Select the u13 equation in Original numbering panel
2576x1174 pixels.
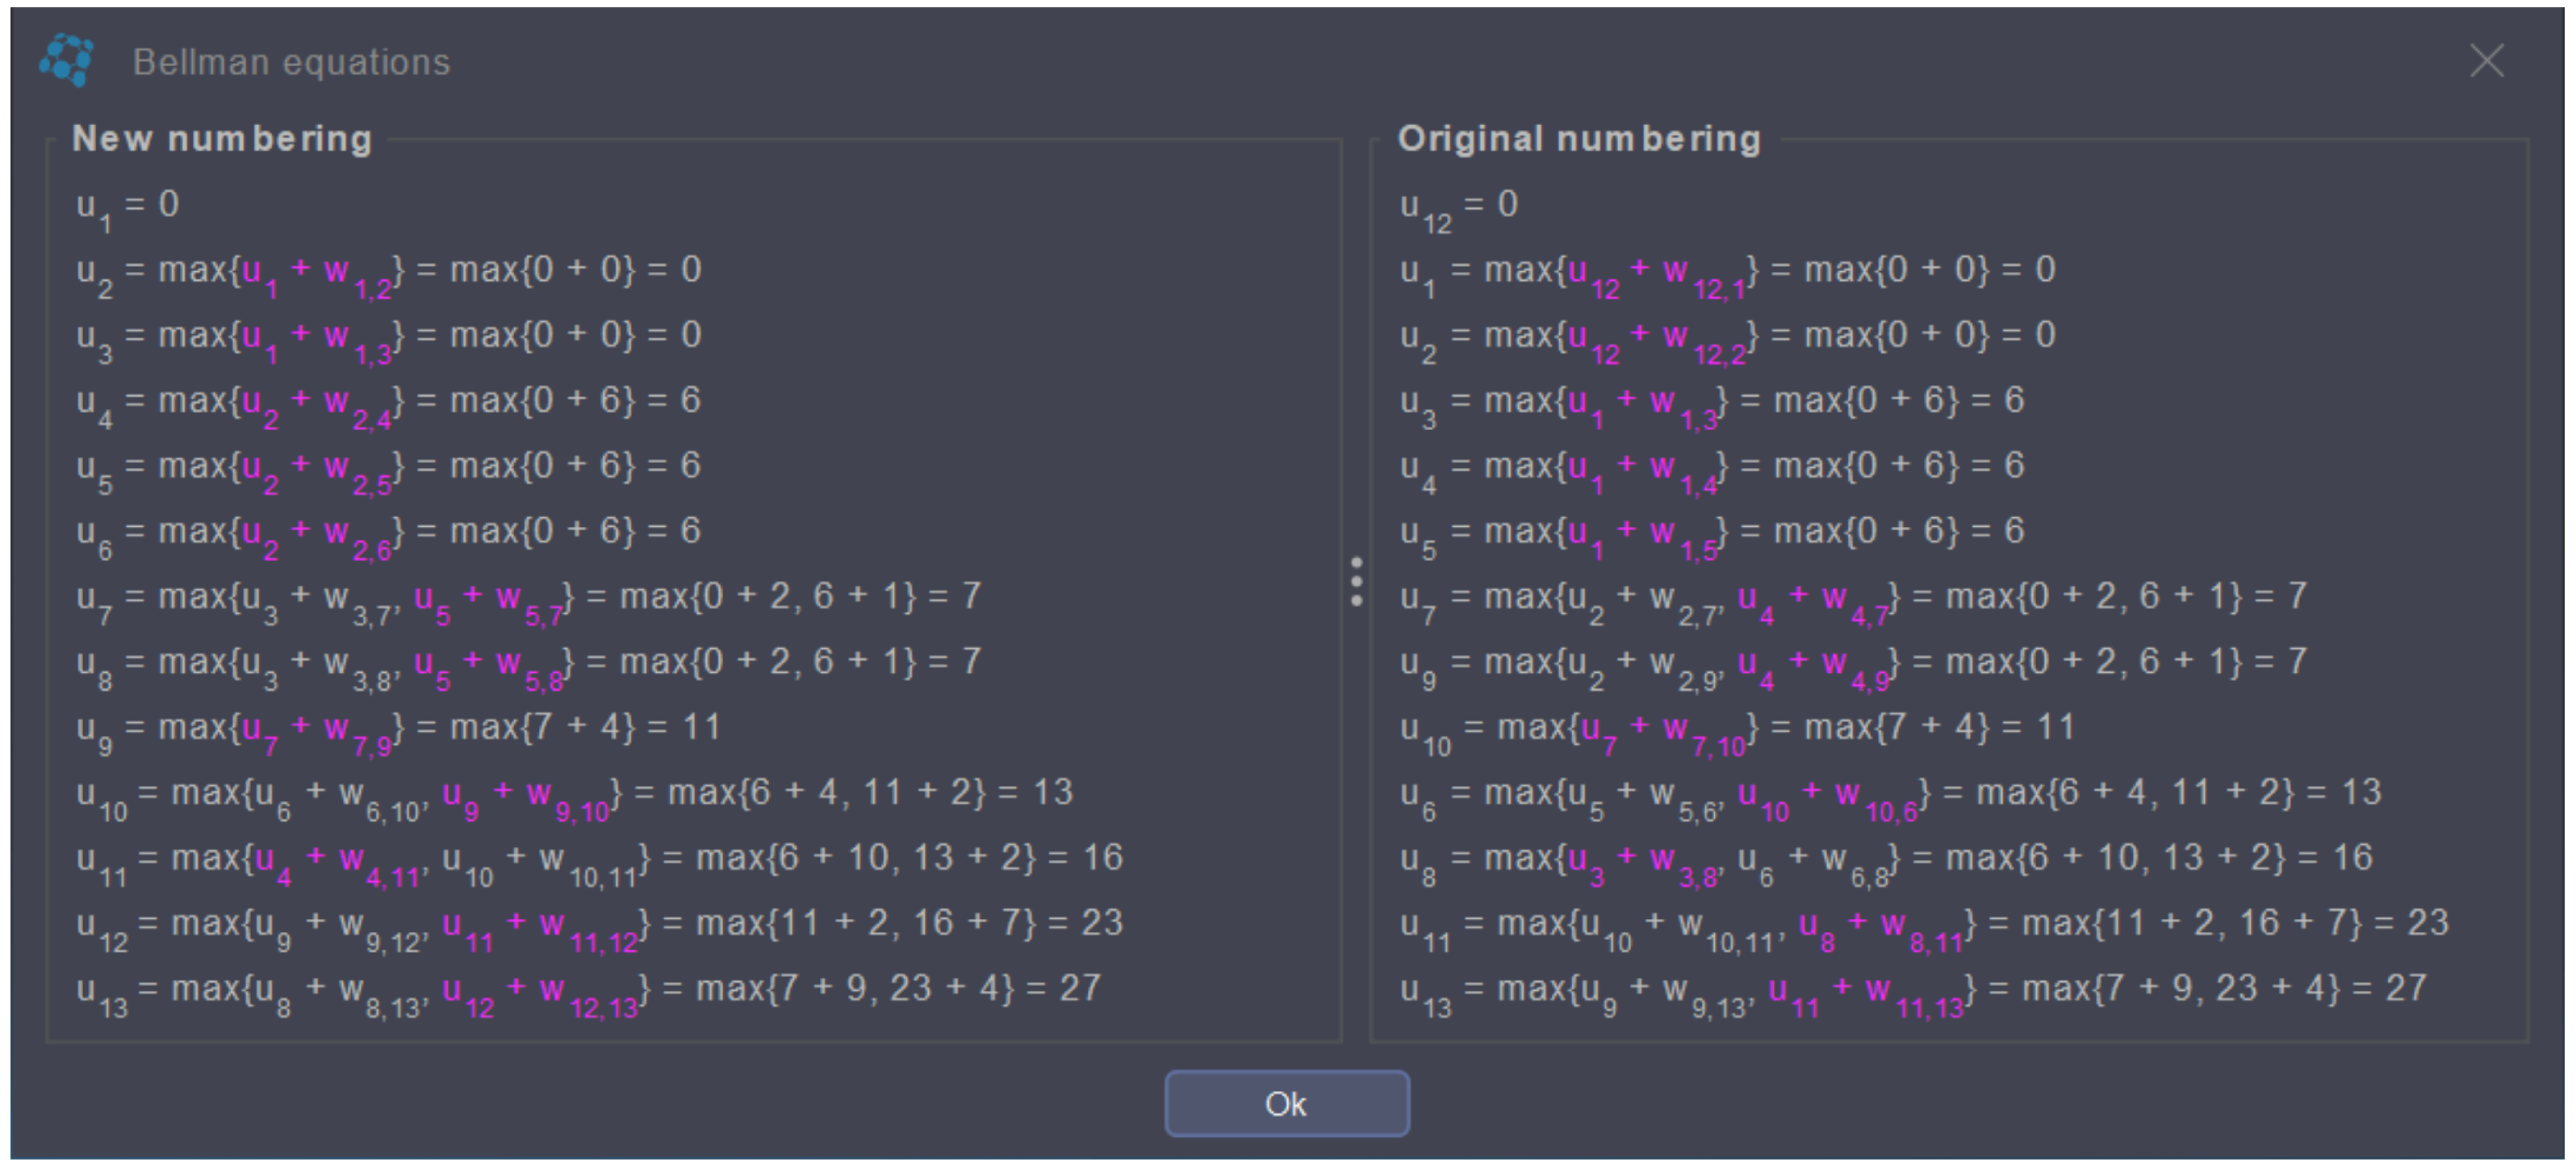tap(1912, 990)
